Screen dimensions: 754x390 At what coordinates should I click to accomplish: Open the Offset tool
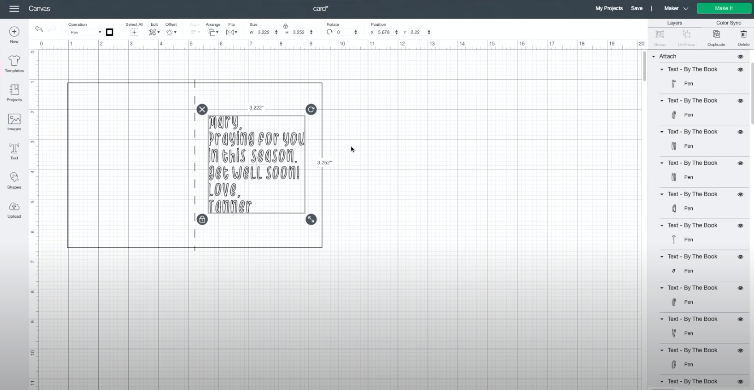coord(171,32)
